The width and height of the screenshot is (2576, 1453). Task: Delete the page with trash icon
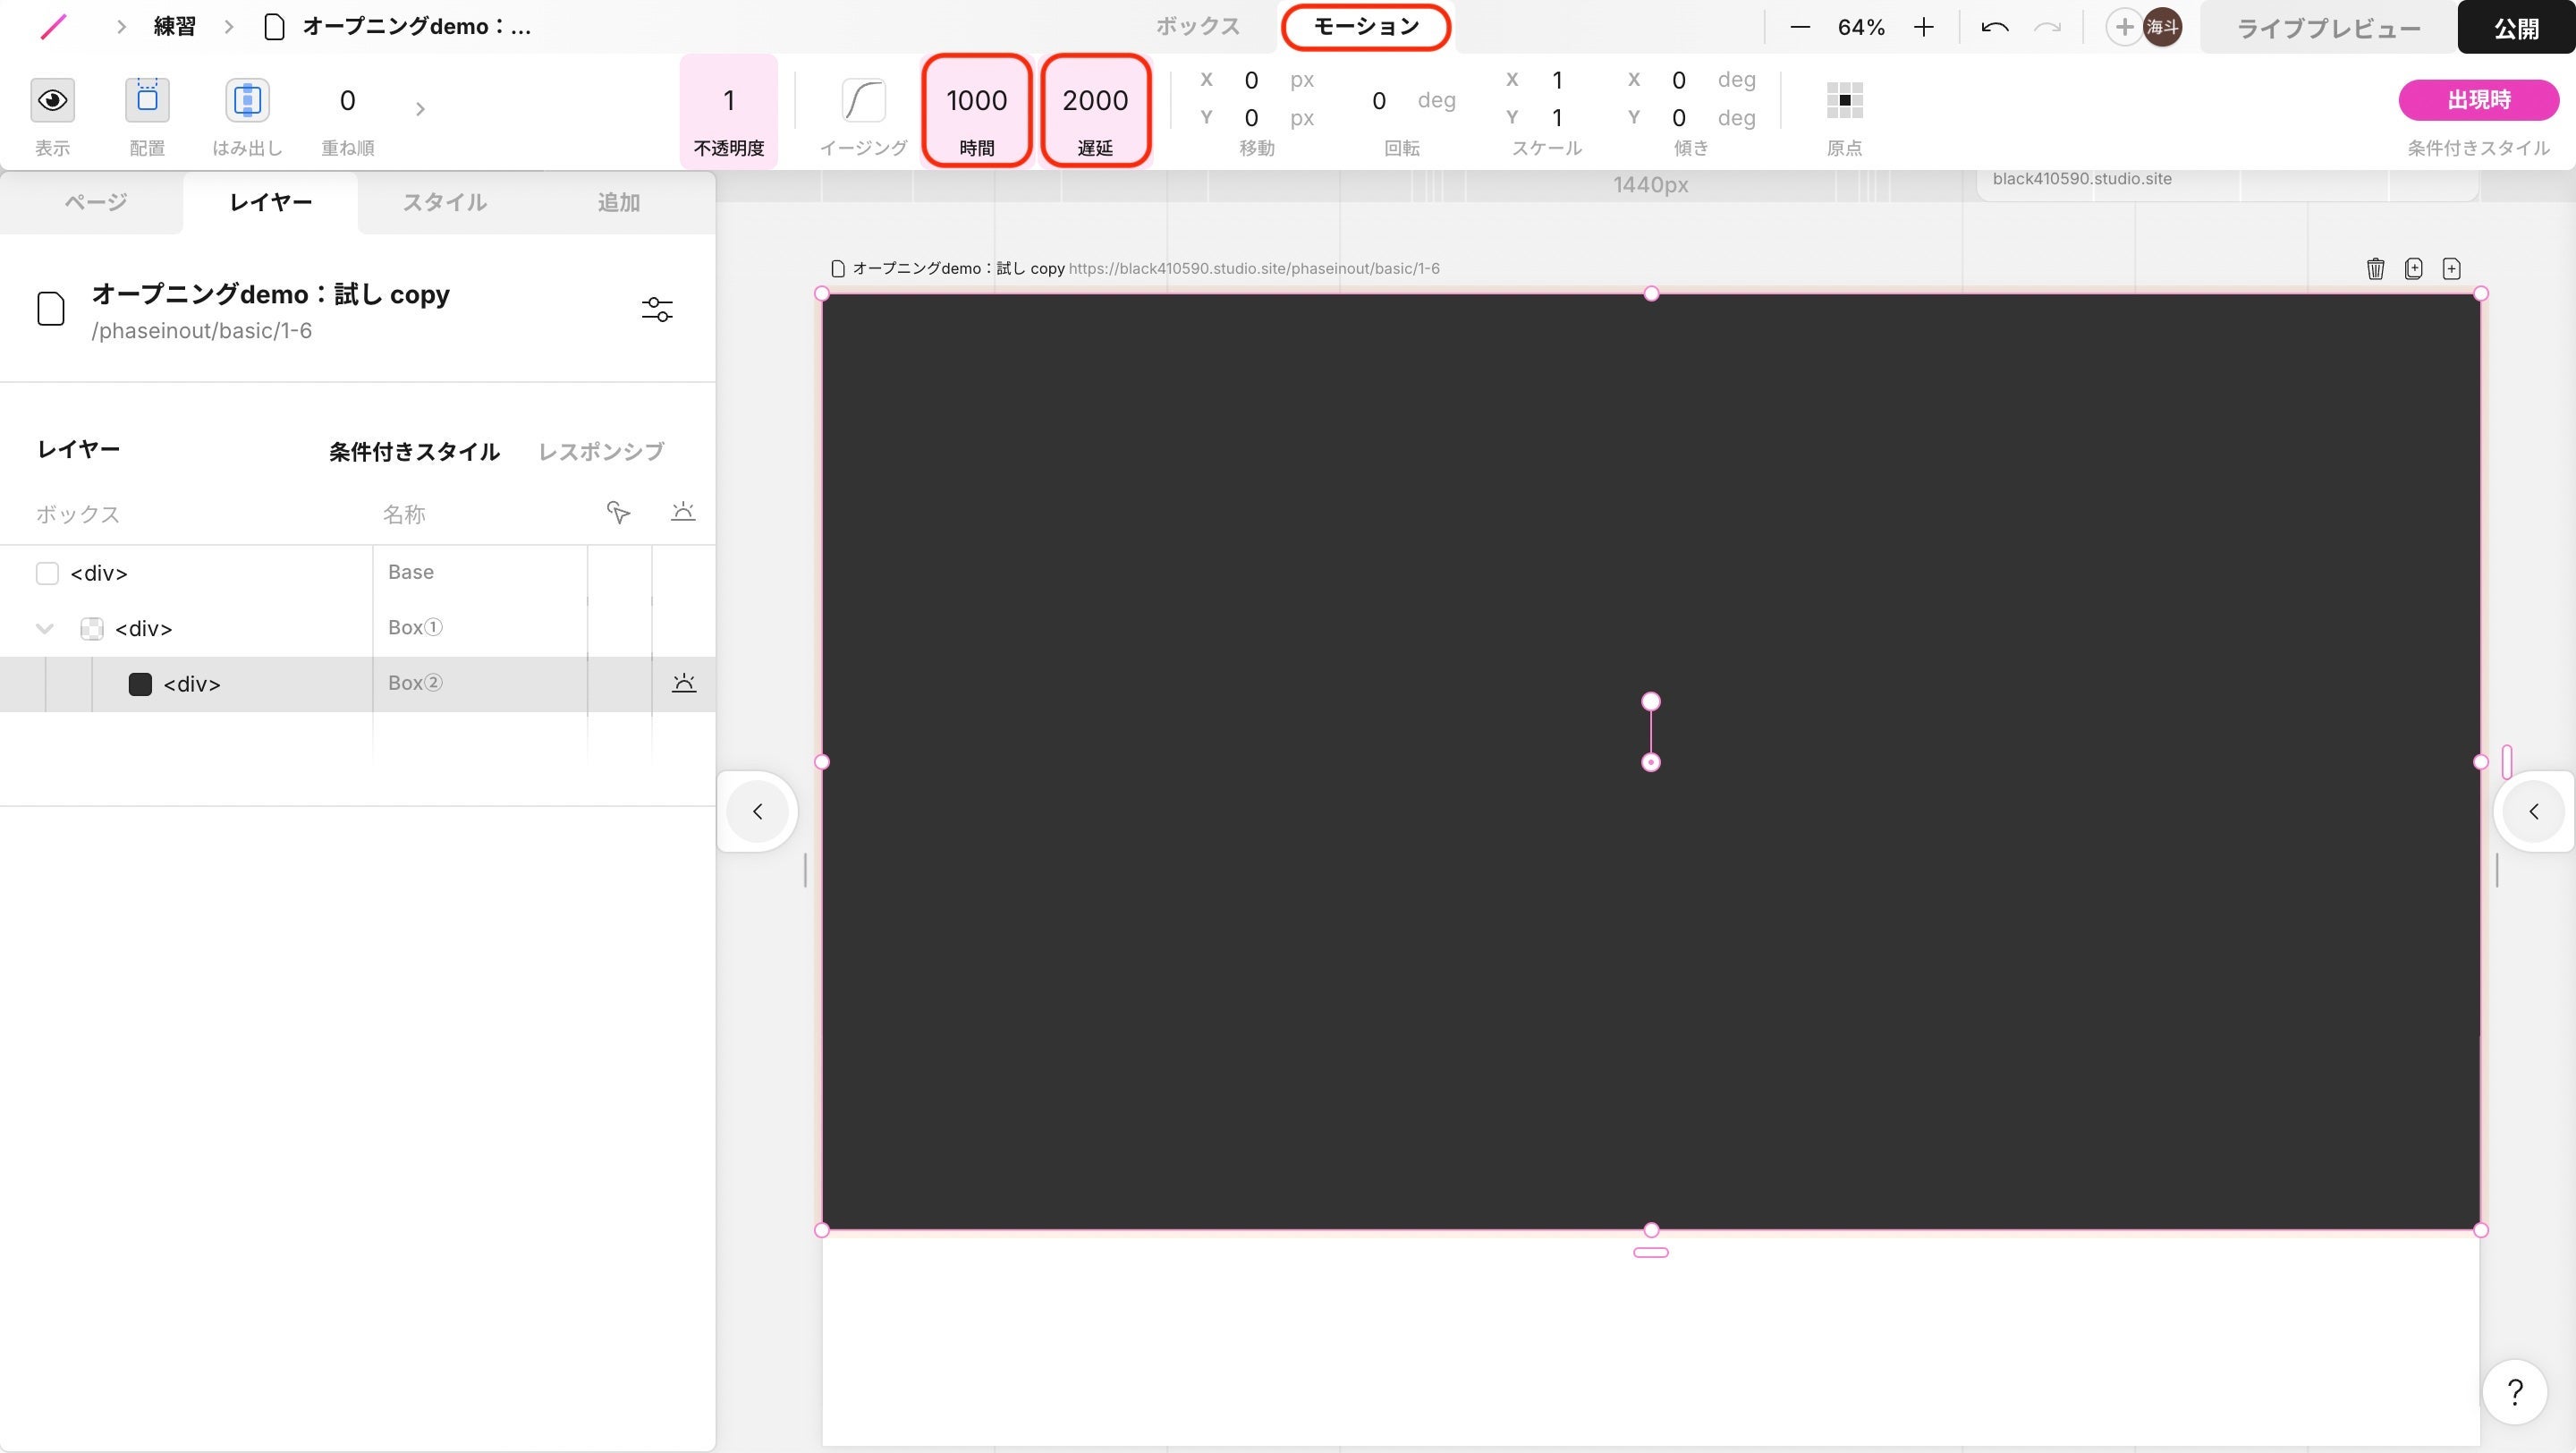point(2375,268)
